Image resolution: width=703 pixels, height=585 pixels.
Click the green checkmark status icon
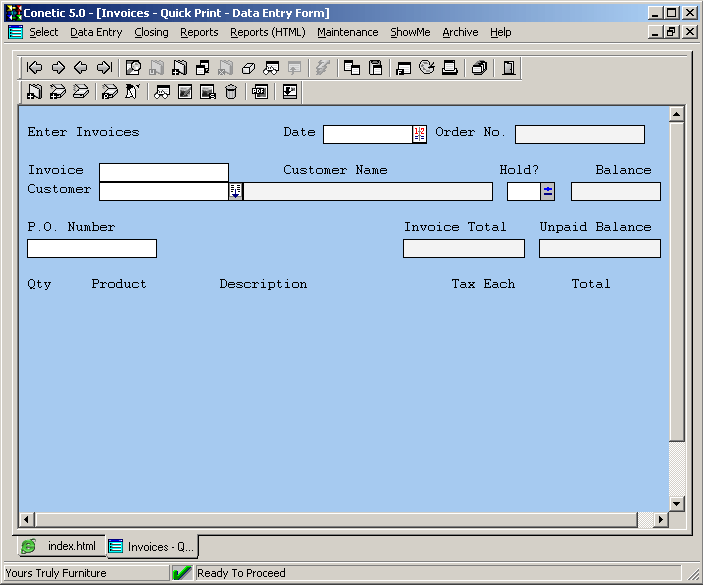point(181,573)
